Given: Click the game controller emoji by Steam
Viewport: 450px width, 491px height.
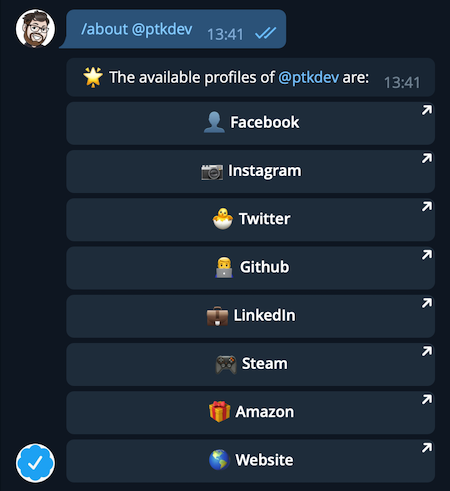Looking at the screenshot, I should [226, 364].
